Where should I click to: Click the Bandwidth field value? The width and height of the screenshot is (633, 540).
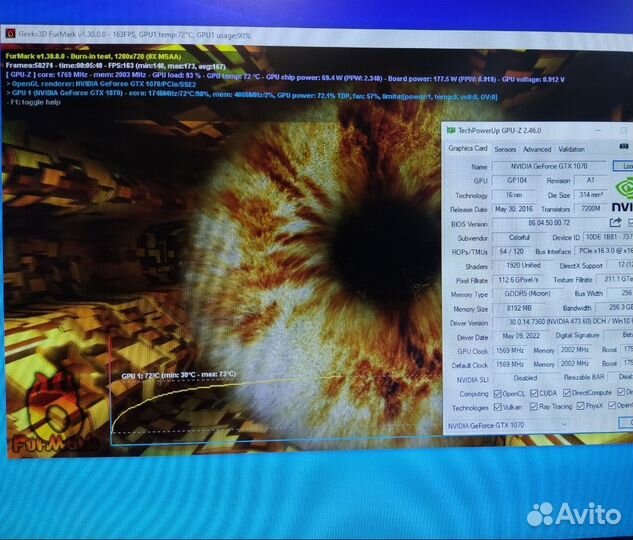point(615,307)
